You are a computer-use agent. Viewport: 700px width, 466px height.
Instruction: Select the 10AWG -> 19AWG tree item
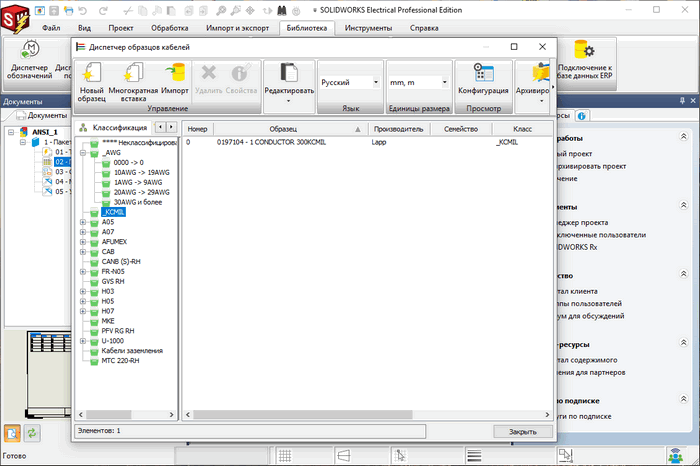(x=142, y=172)
